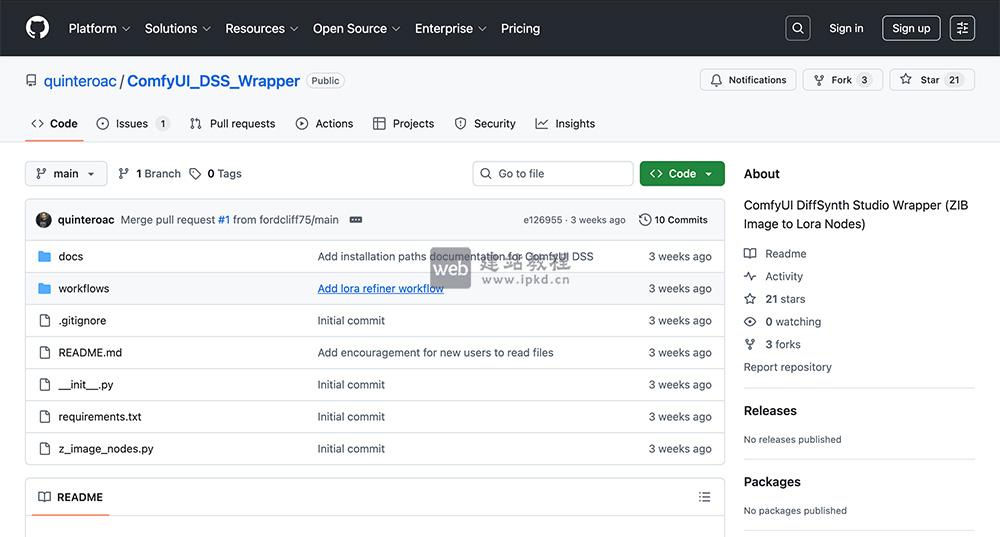The image size is (1000, 537).
Task: Open README.md file name
Action: (x=90, y=353)
